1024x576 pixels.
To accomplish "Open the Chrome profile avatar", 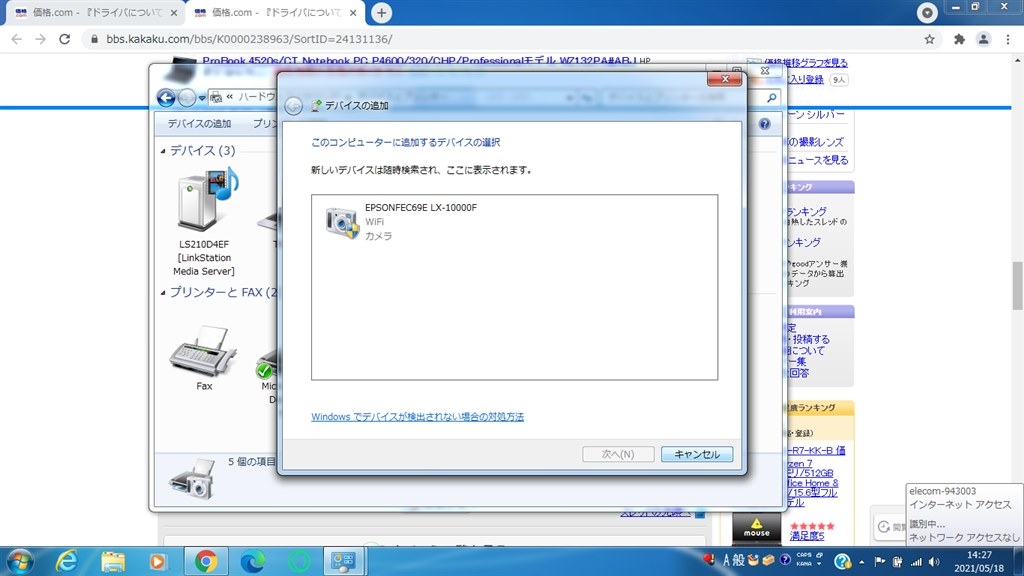I will tap(984, 39).
